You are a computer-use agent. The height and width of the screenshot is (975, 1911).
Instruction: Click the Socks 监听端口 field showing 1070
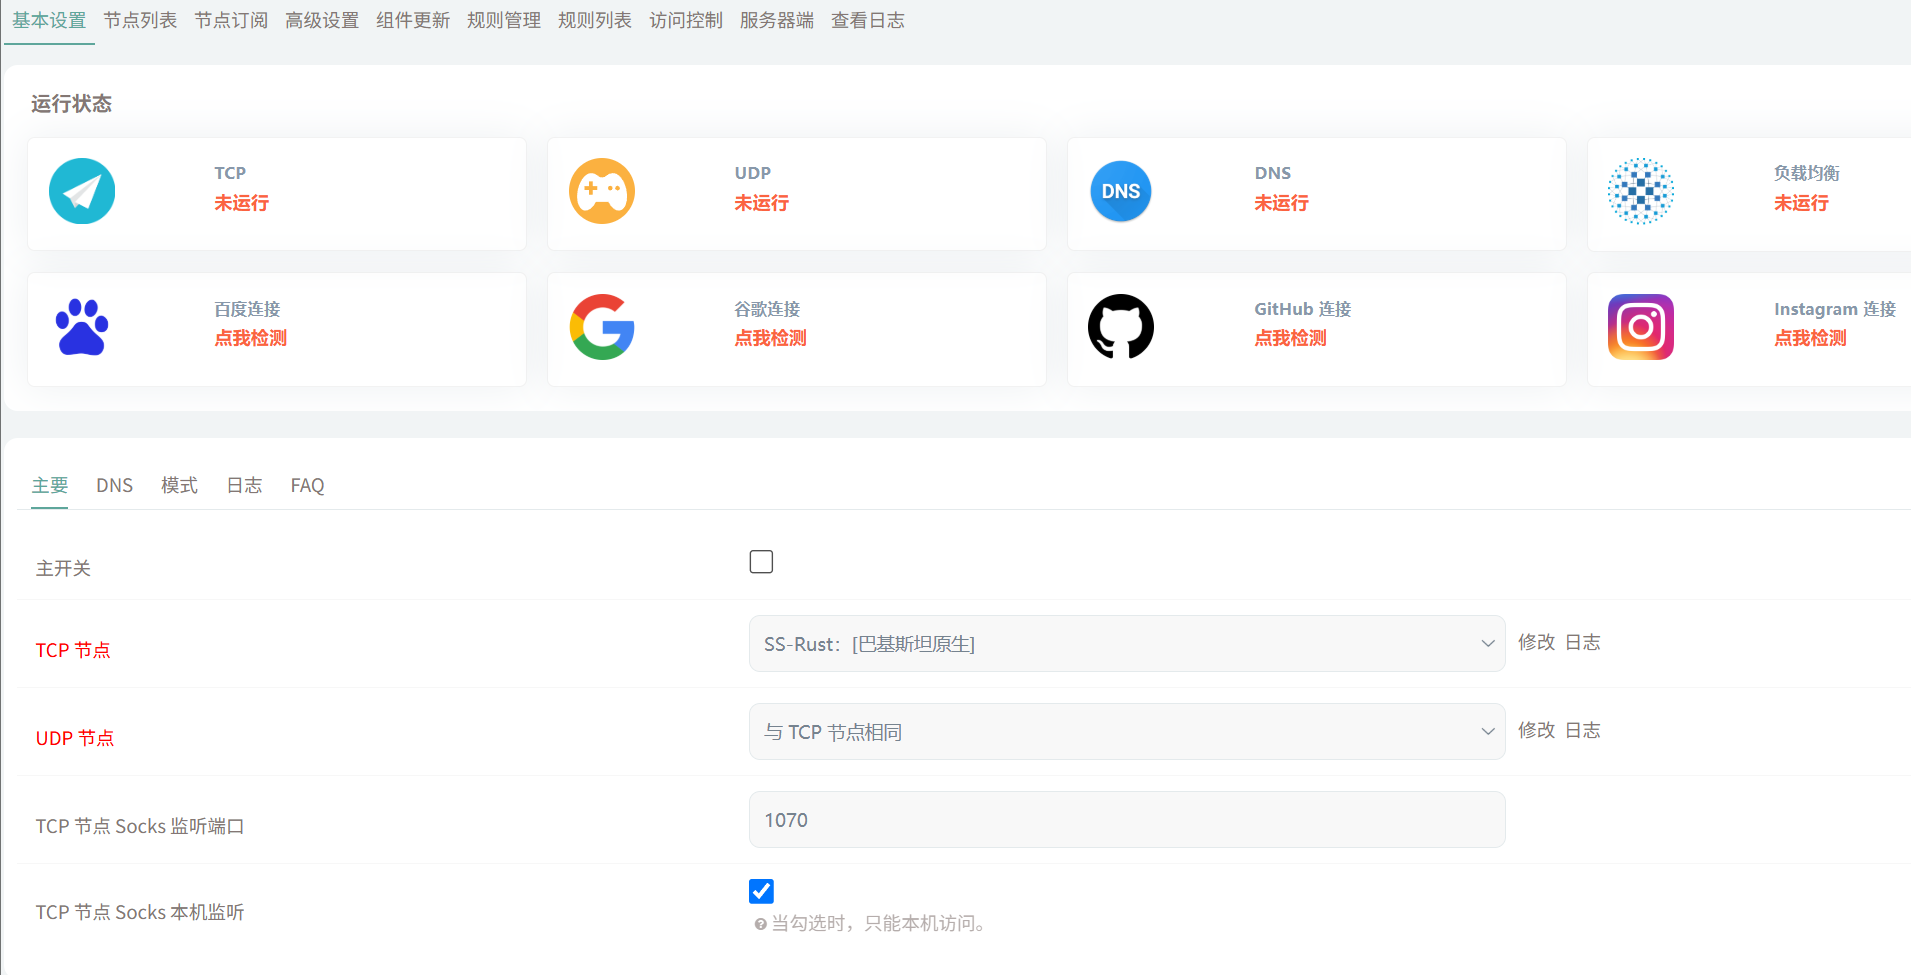[1127, 820]
